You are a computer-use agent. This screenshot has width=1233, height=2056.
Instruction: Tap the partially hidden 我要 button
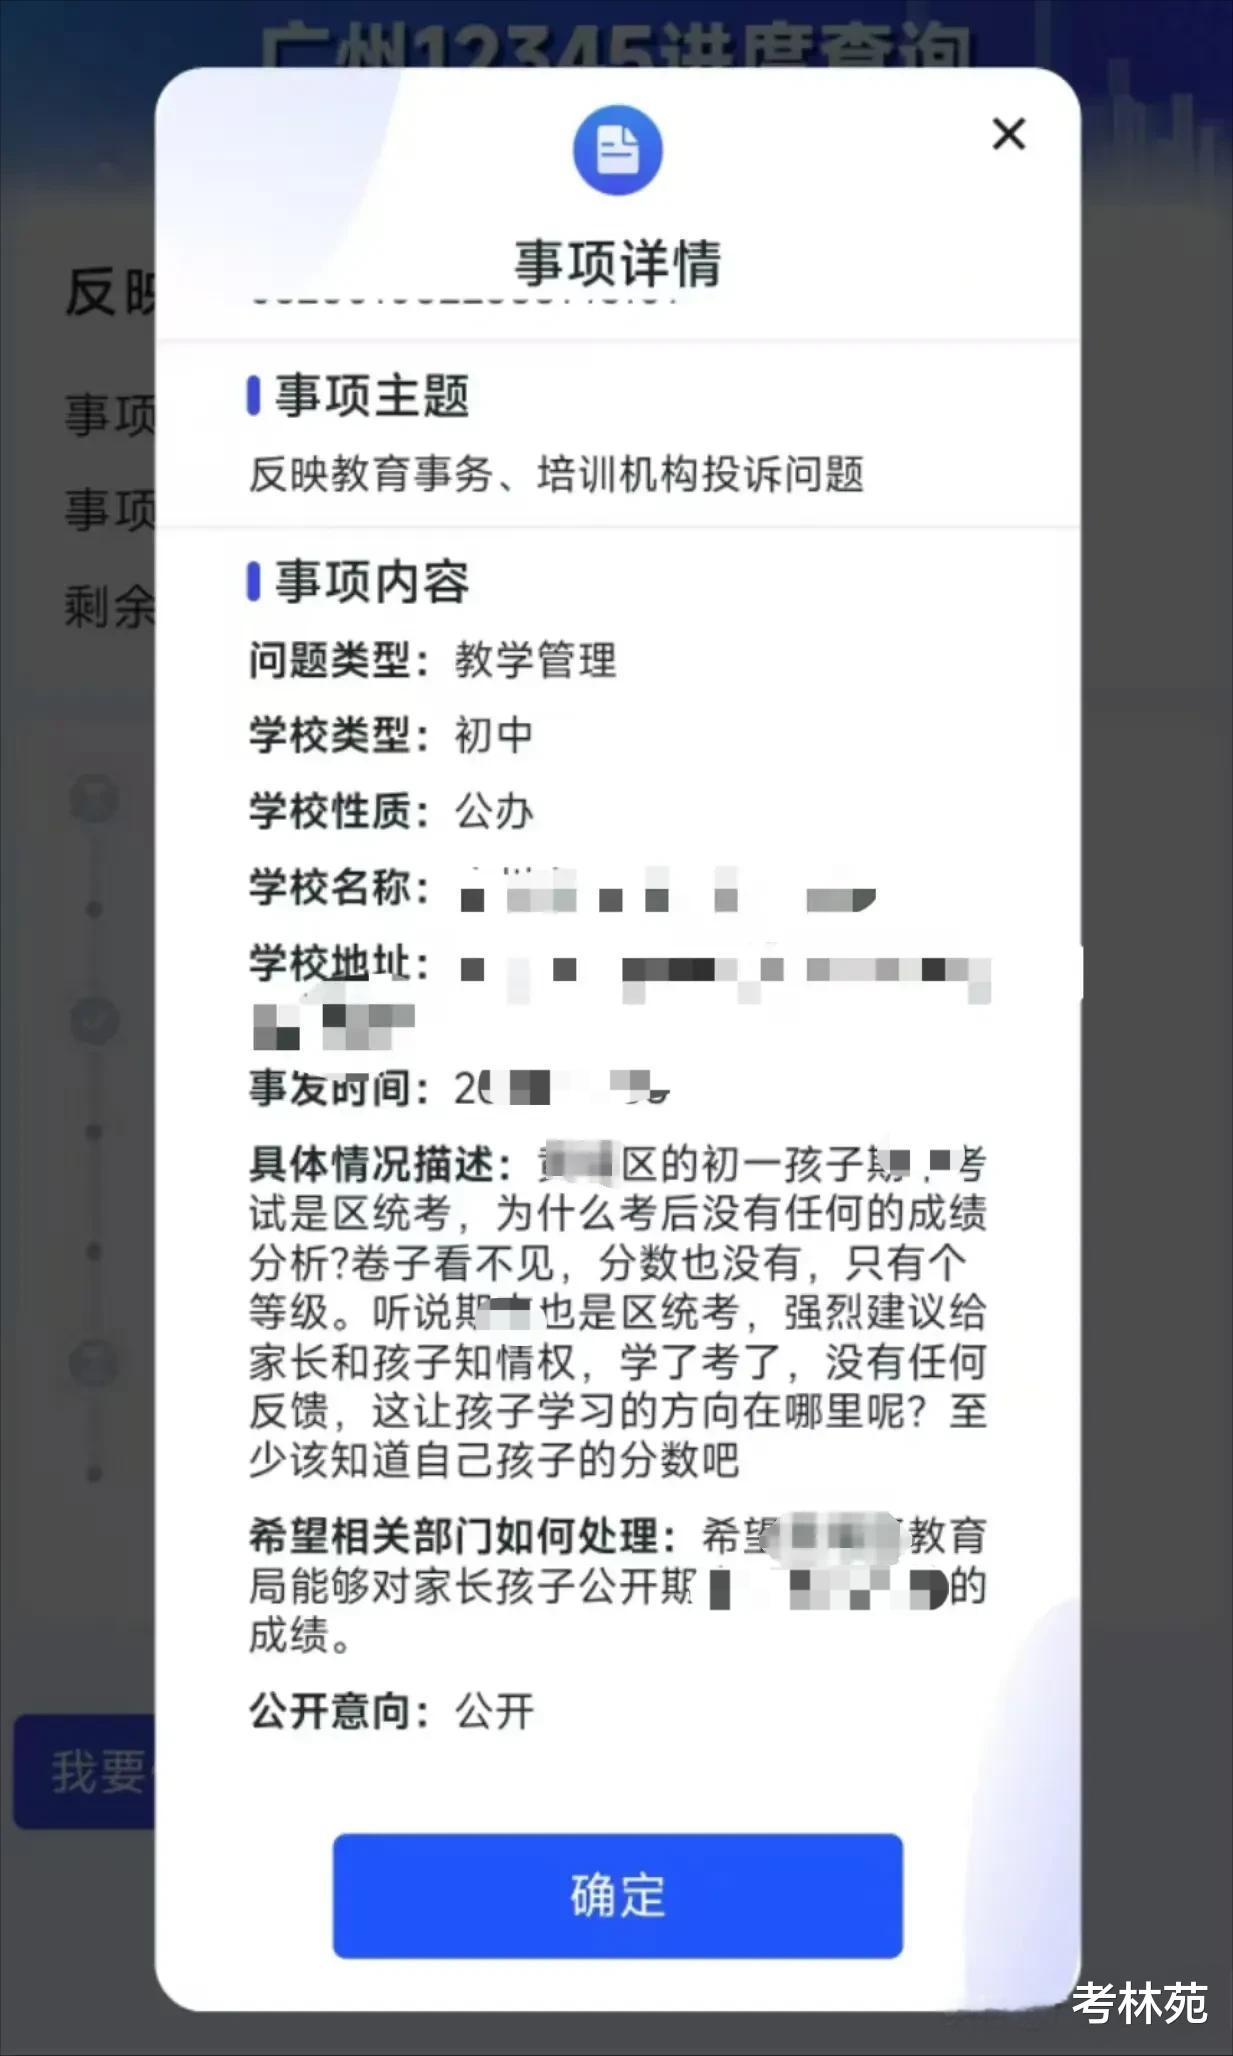pyautogui.click(x=84, y=1771)
